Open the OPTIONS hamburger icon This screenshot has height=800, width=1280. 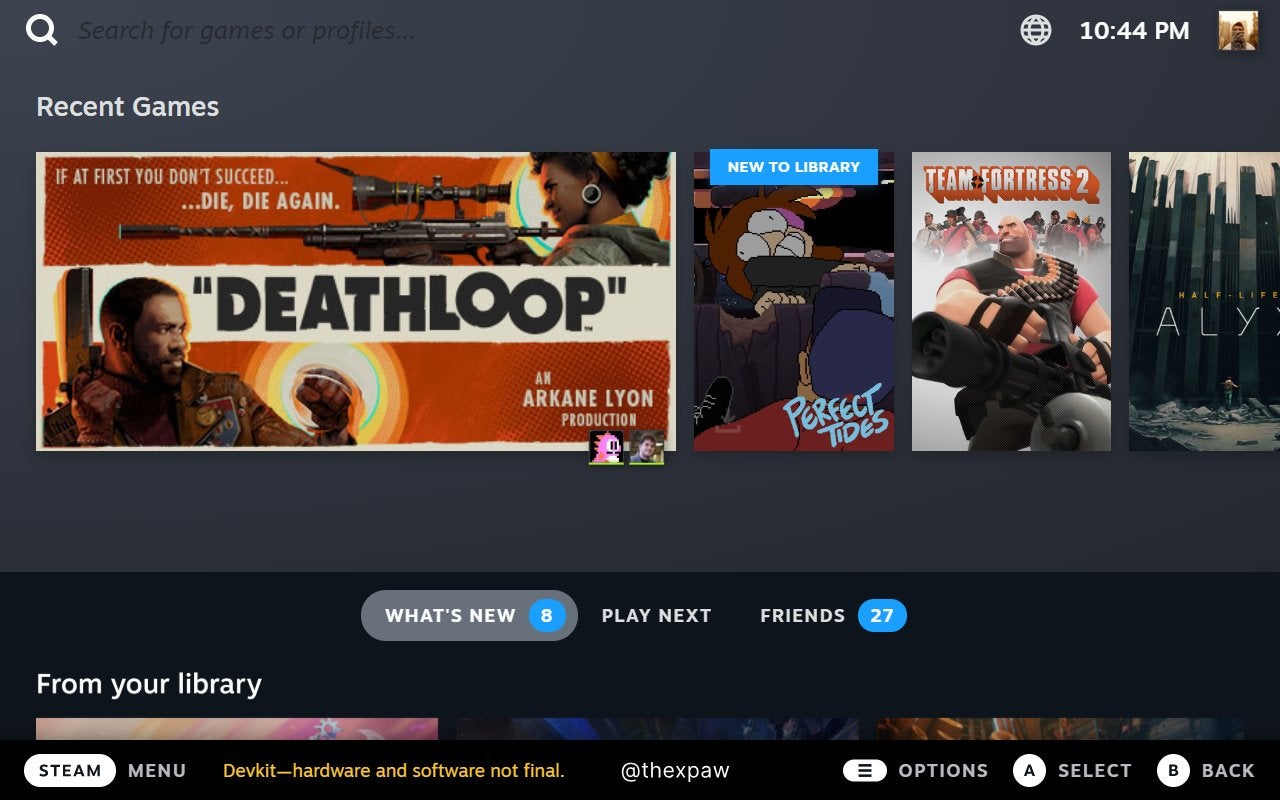865,770
